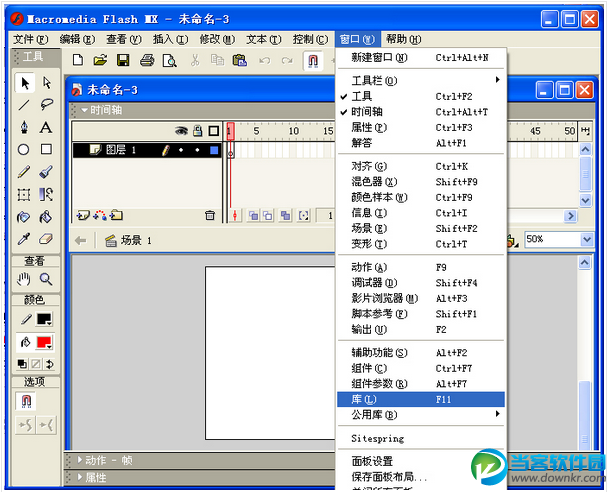The width and height of the screenshot is (607, 492).
Task: Select the Subselection tool
Action: [x=46, y=83]
